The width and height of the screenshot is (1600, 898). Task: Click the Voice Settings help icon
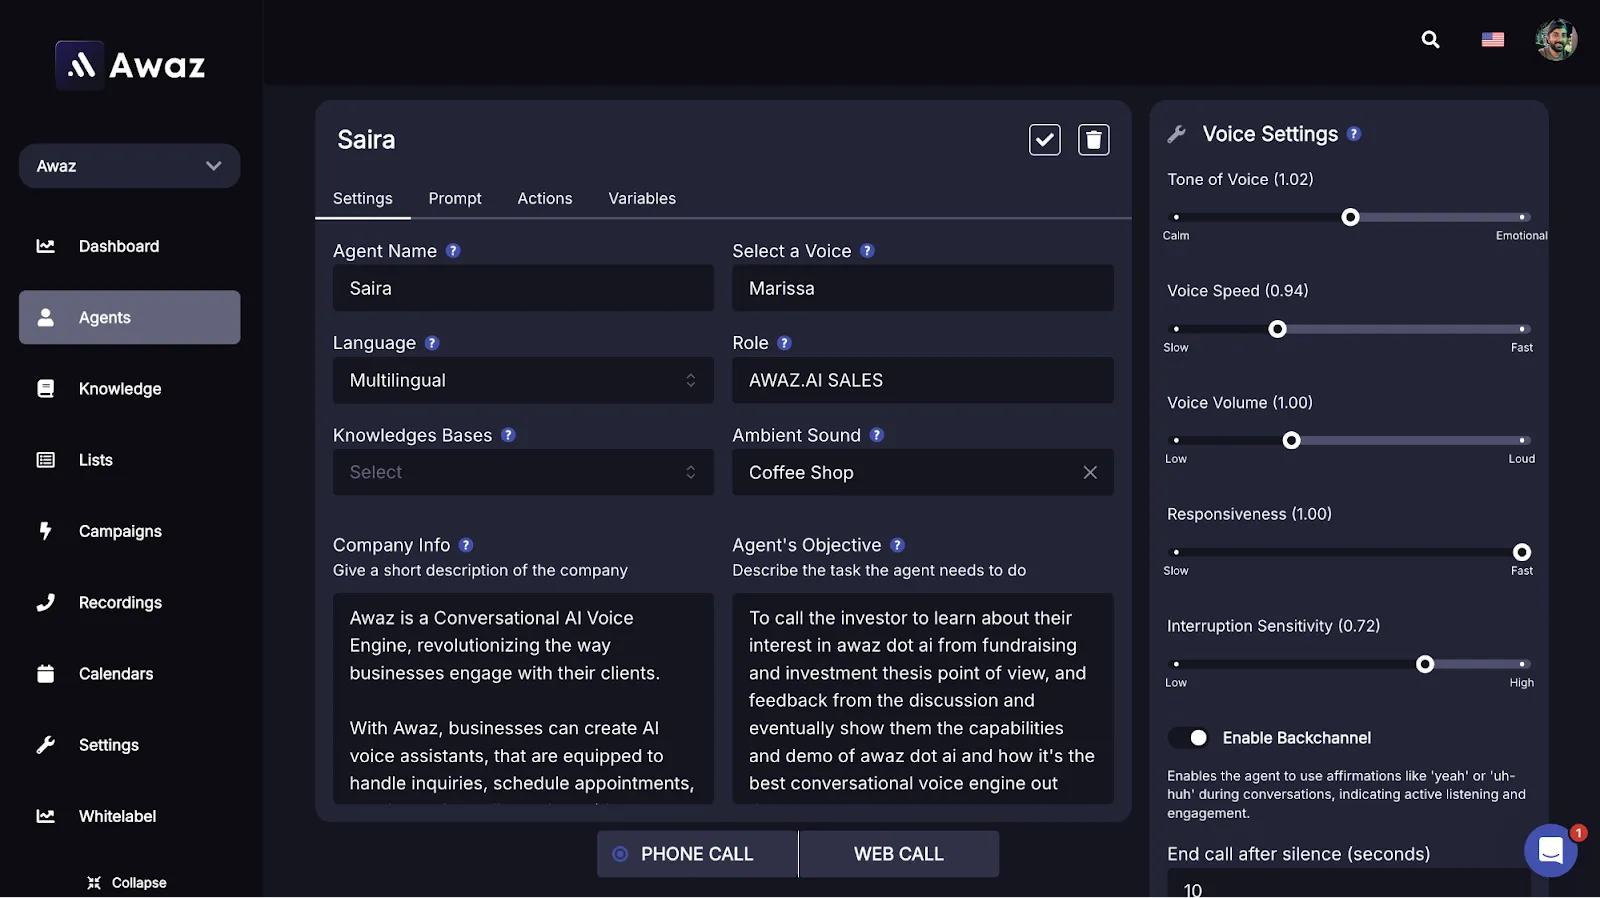pos(1354,134)
